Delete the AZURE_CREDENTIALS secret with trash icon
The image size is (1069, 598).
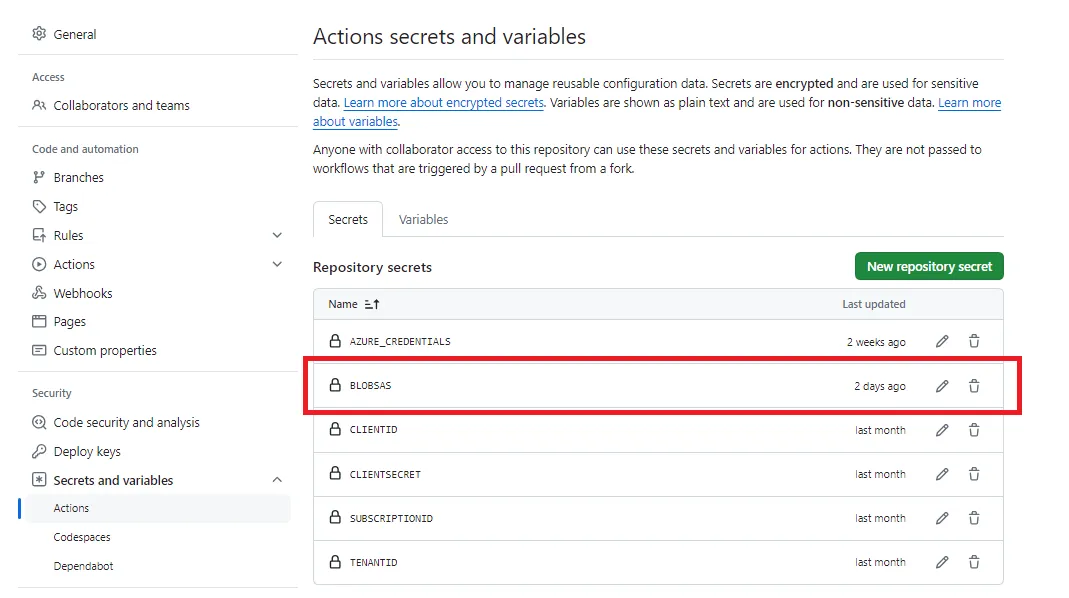[x=974, y=341]
